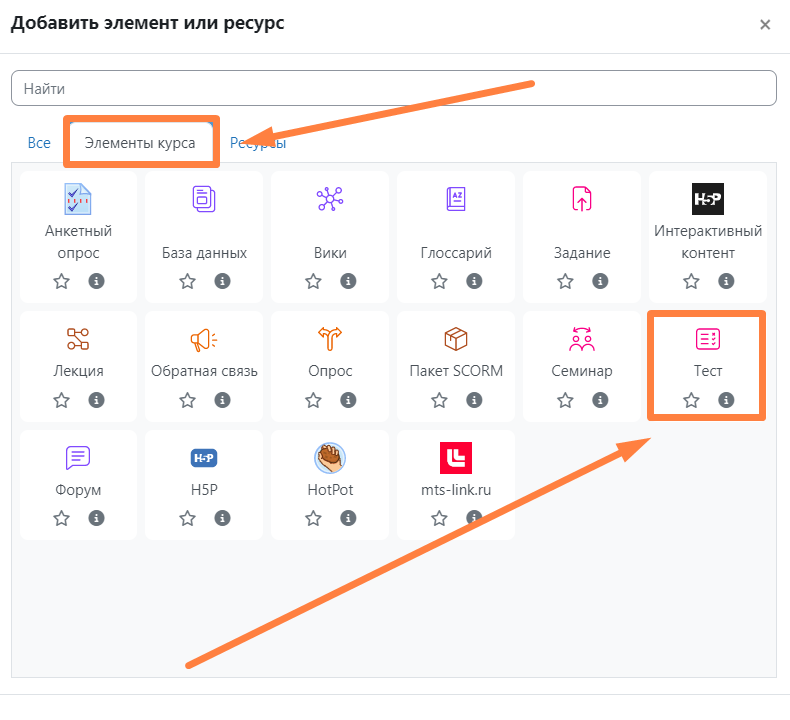Mark Семинар as a starred activity

[x=565, y=400]
